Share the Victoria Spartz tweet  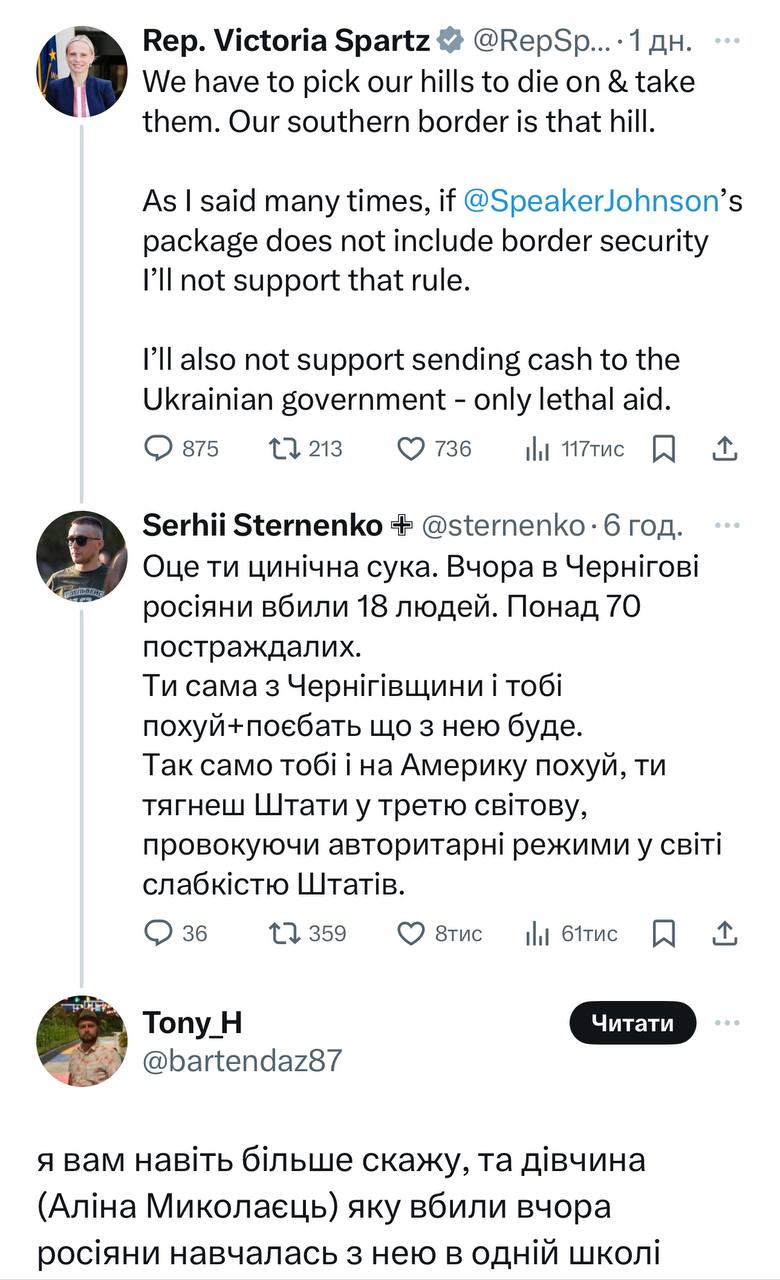(725, 449)
